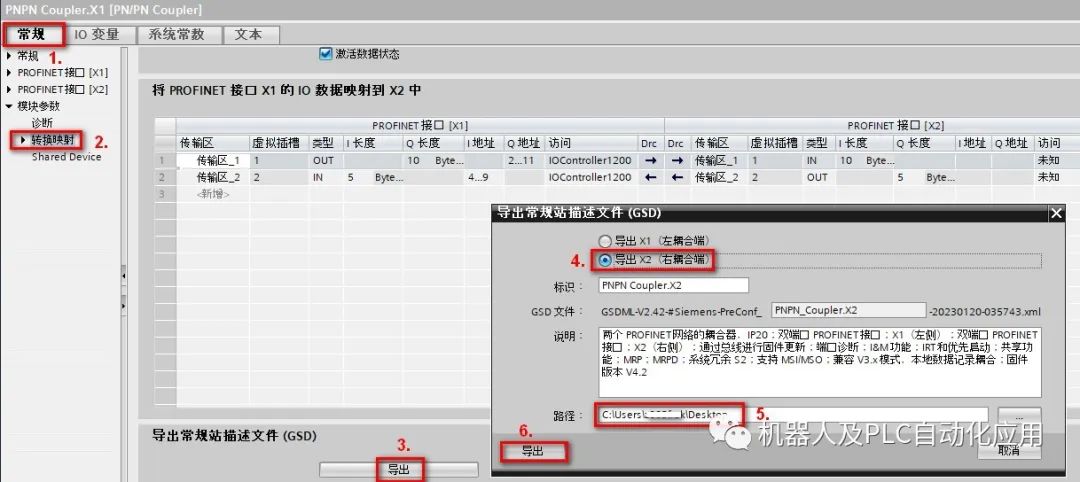Click the Q 地址 cell showing 2...11
This screenshot has width=1080, height=482.
point(525,160)
